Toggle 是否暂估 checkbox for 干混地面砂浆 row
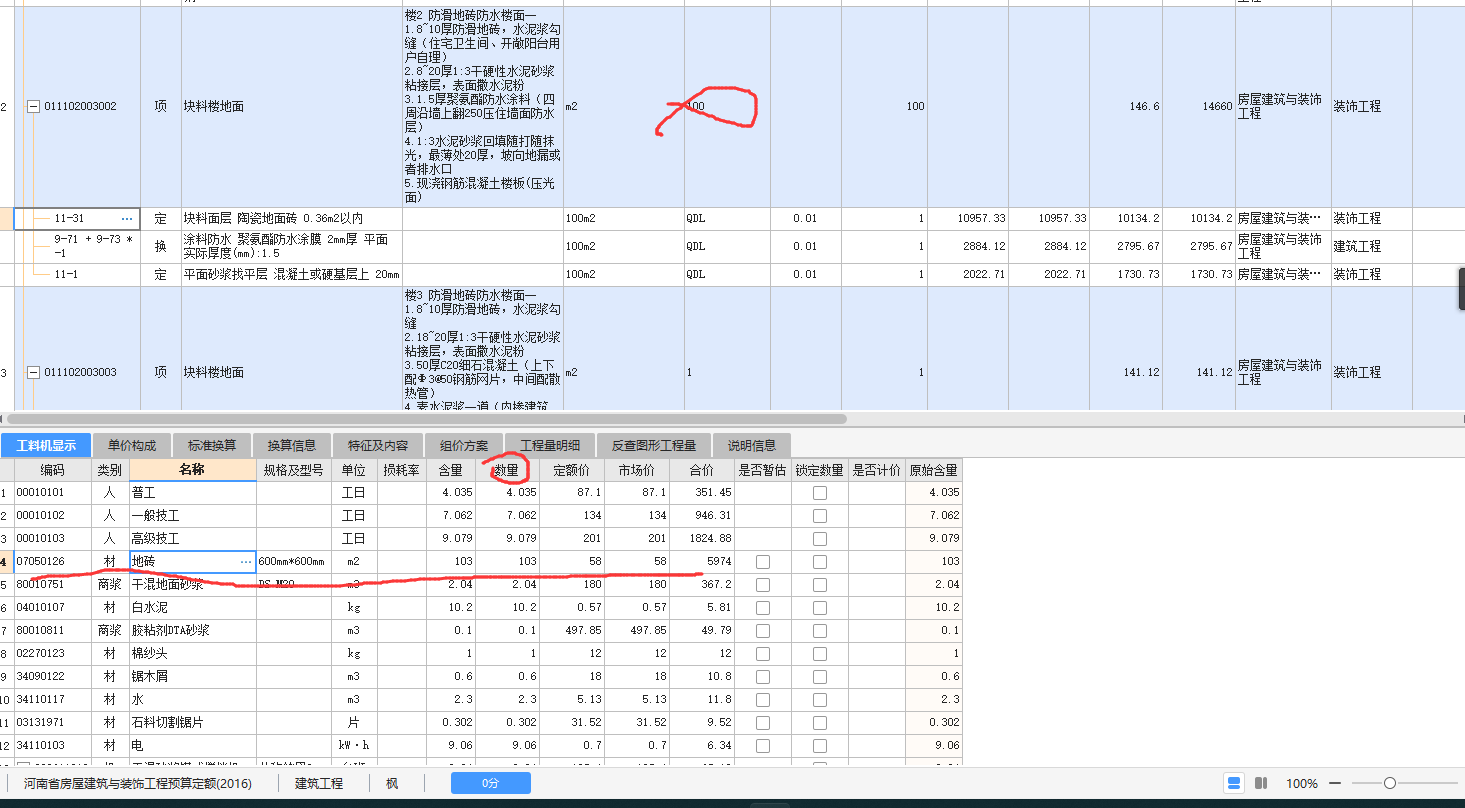 point(763,585)
